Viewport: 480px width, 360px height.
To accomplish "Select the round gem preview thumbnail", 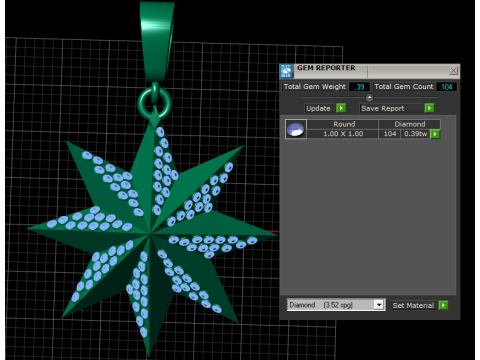I will [296, 129].
